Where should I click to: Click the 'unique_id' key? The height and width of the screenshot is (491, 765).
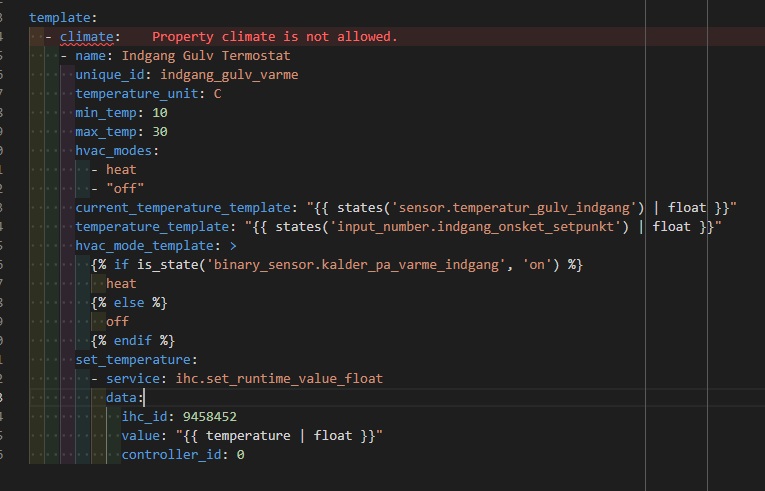[x=110, y=75]
